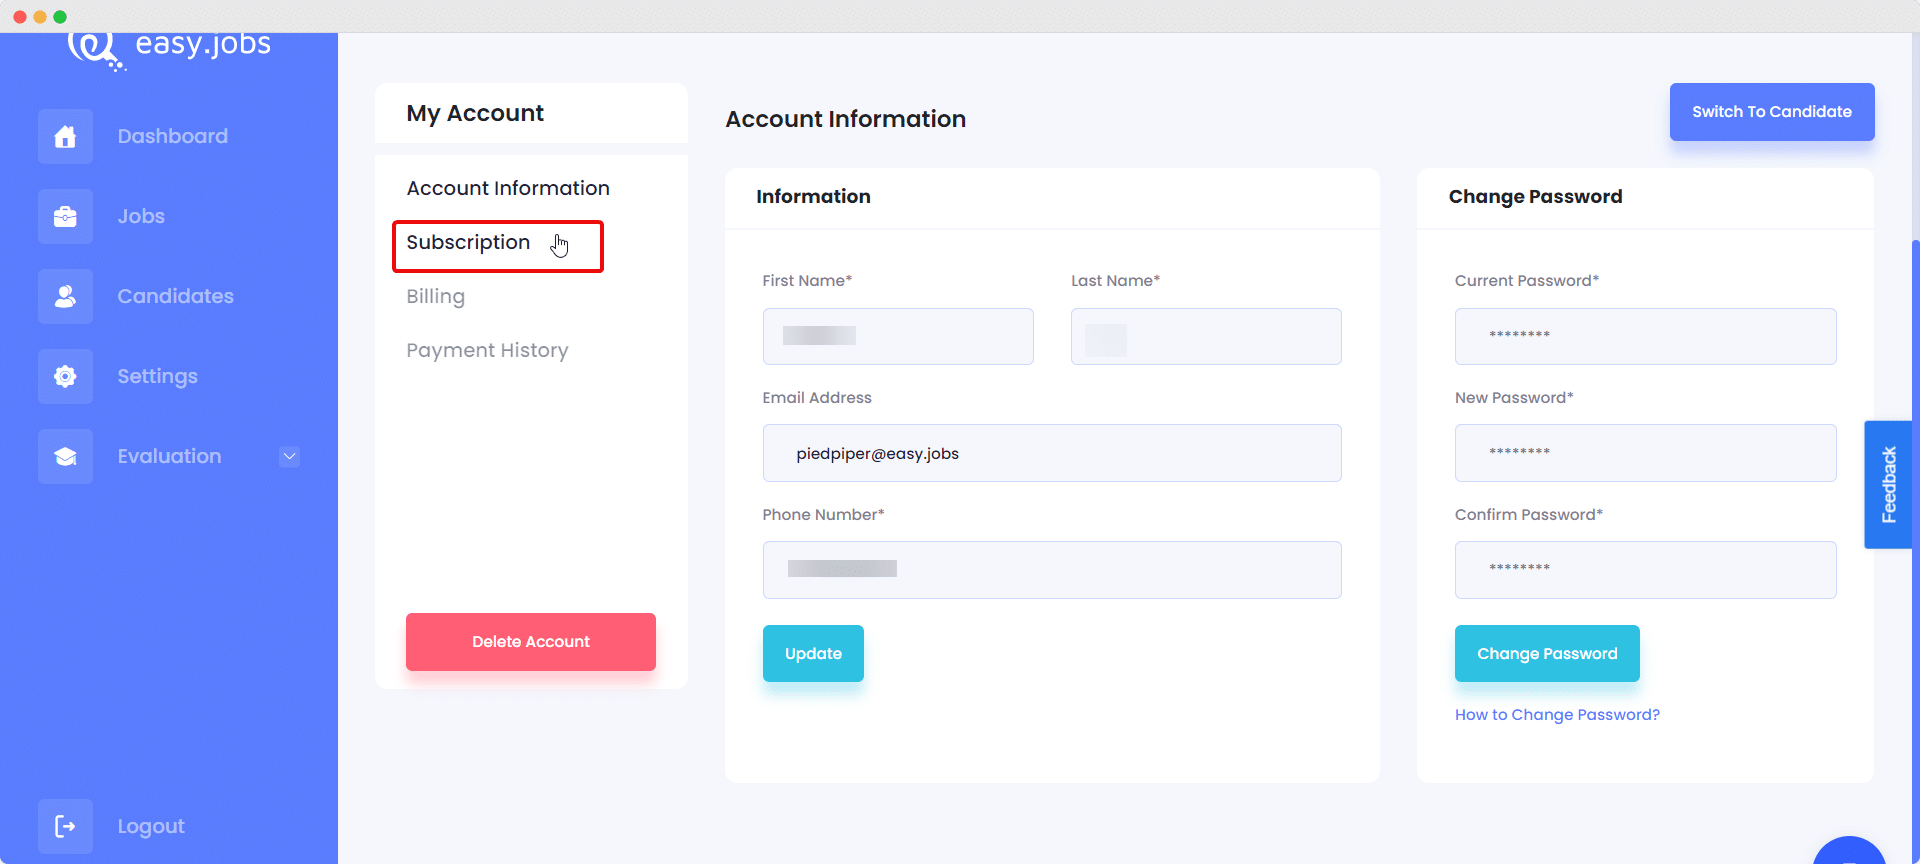Open the Dashboard using the home icon

click(x=64, y=136)
